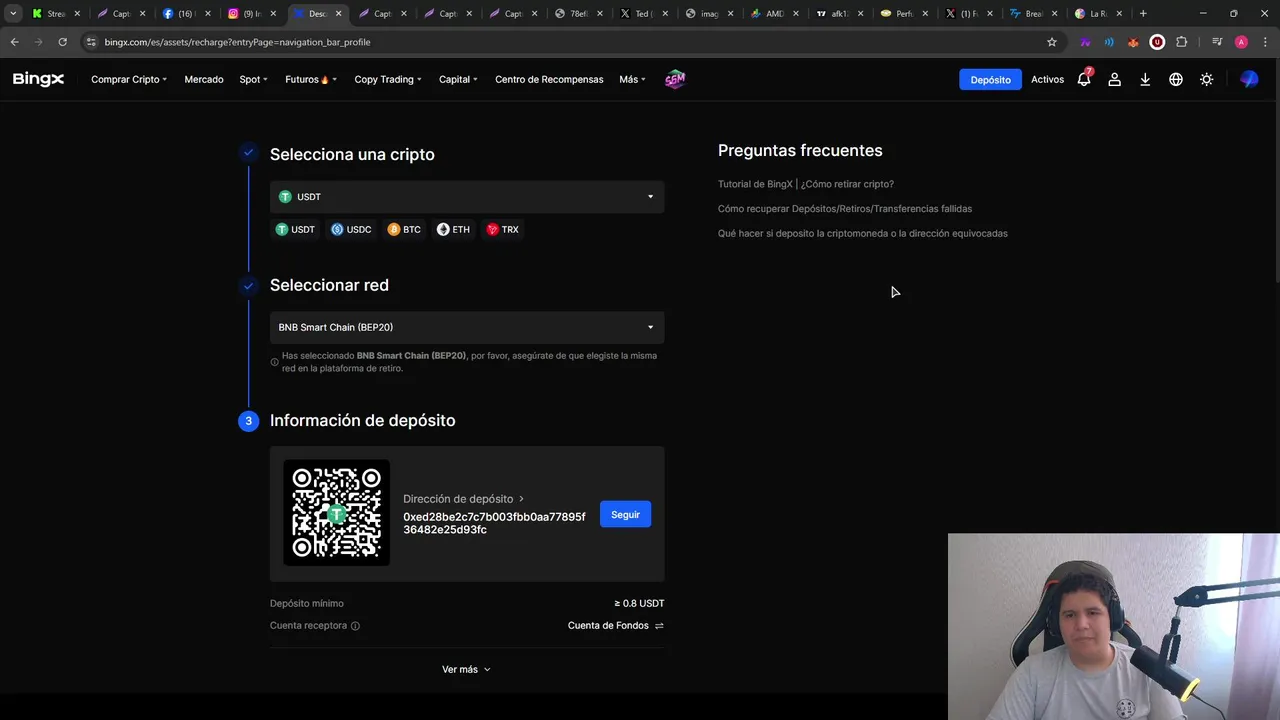The image size is (1280, 720).
Task: Click the browser address bar URL
Action: point(237,42)
